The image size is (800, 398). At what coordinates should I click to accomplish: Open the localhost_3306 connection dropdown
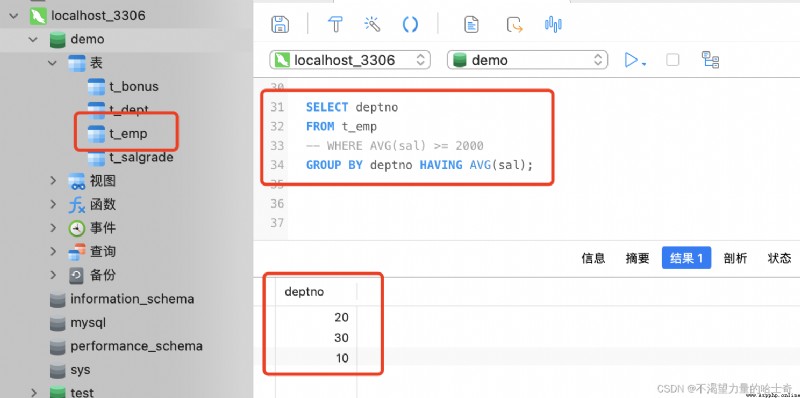[350, 60]
